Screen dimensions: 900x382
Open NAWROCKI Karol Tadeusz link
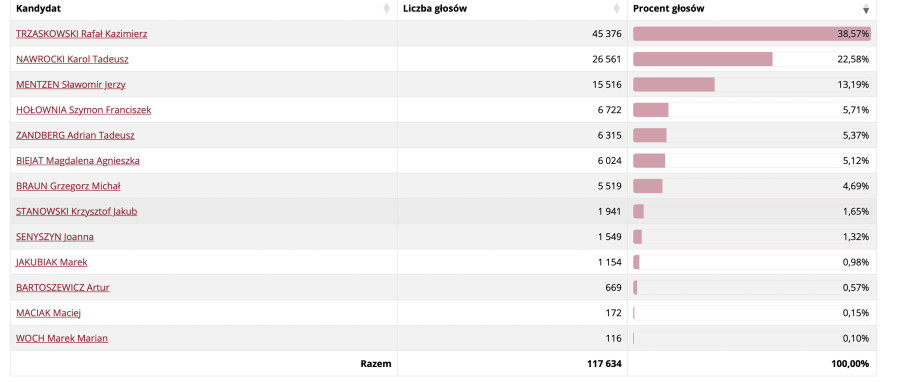tap(72, 59)
